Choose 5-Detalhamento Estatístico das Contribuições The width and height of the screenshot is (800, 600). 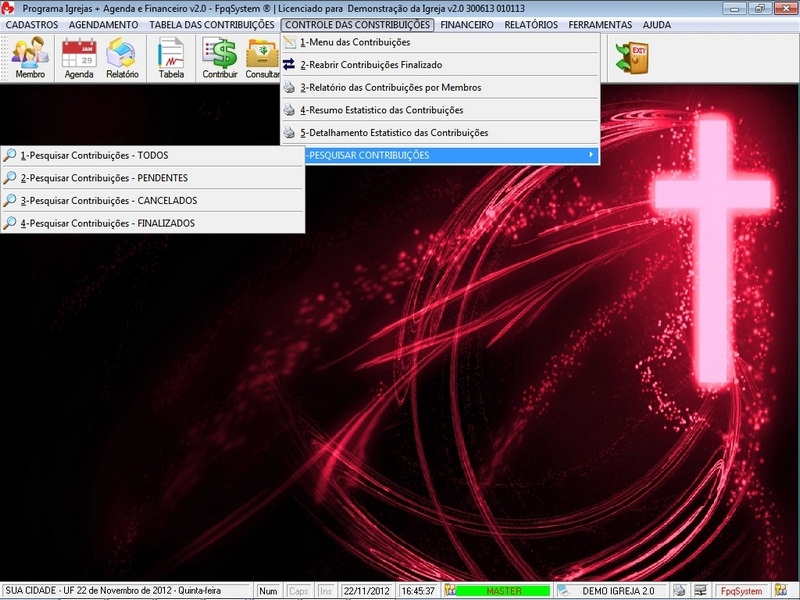pos(440,133)
